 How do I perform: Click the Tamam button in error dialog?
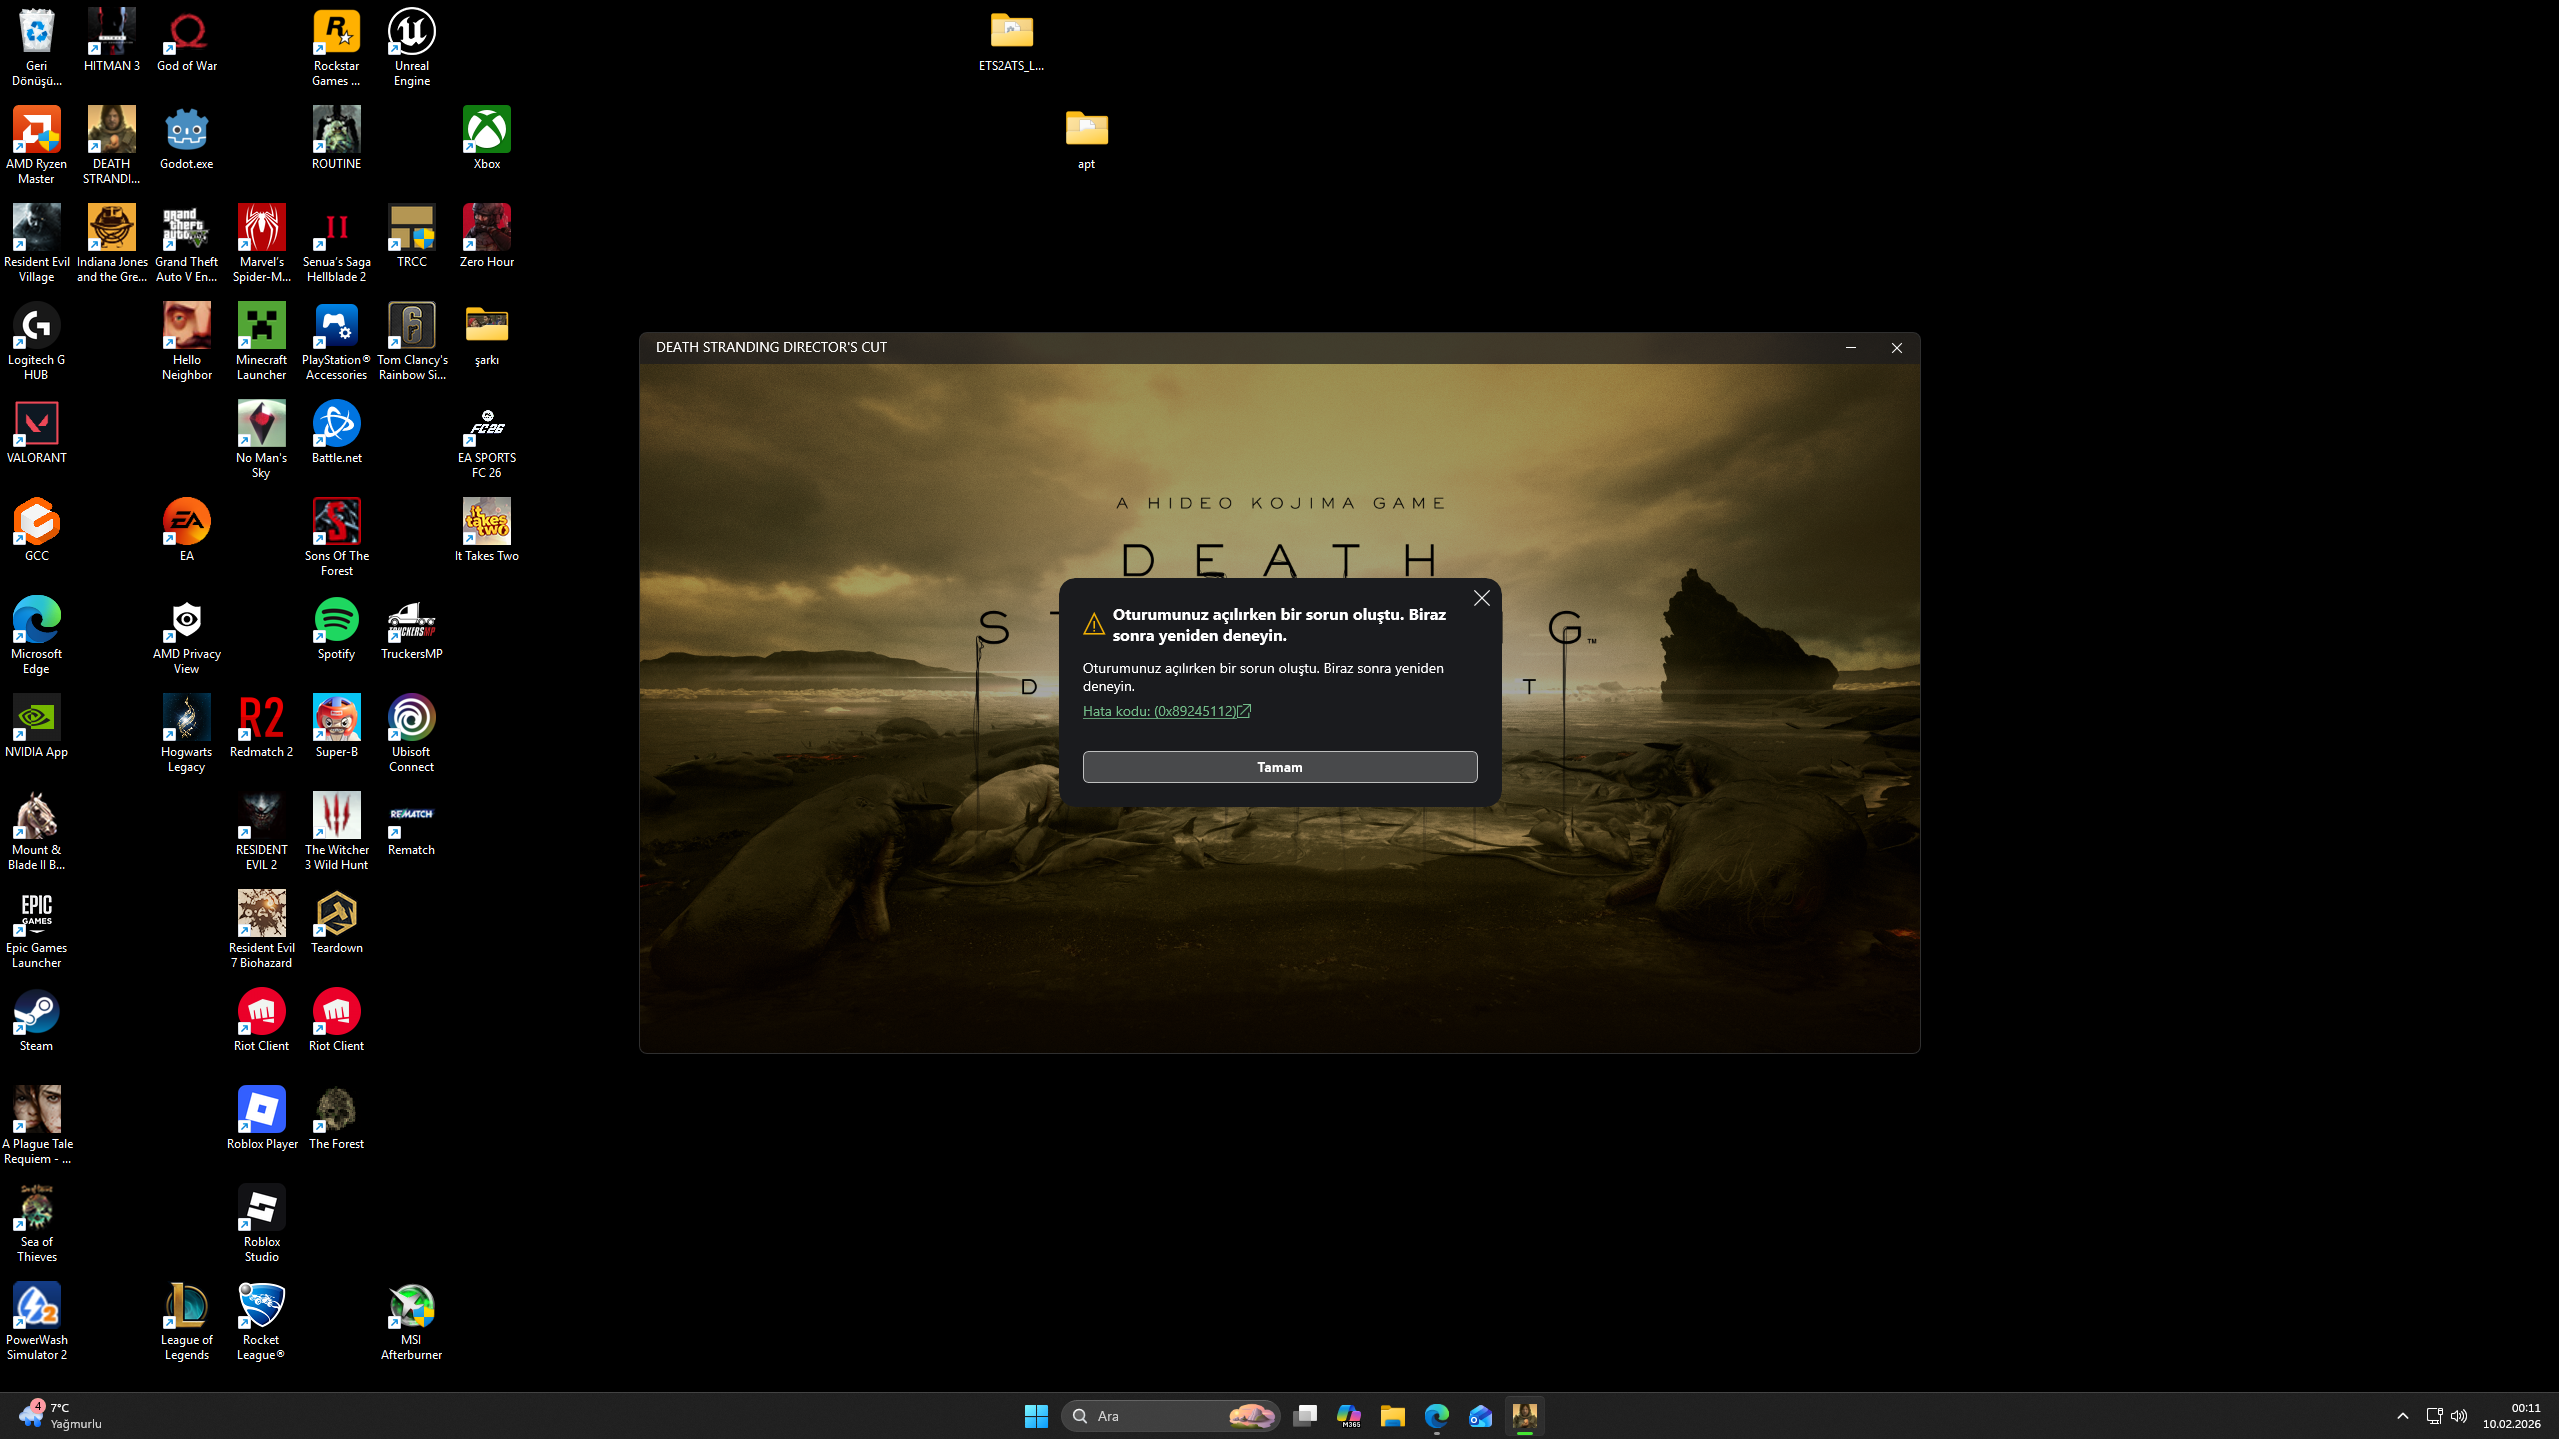tap(1279, 767)
